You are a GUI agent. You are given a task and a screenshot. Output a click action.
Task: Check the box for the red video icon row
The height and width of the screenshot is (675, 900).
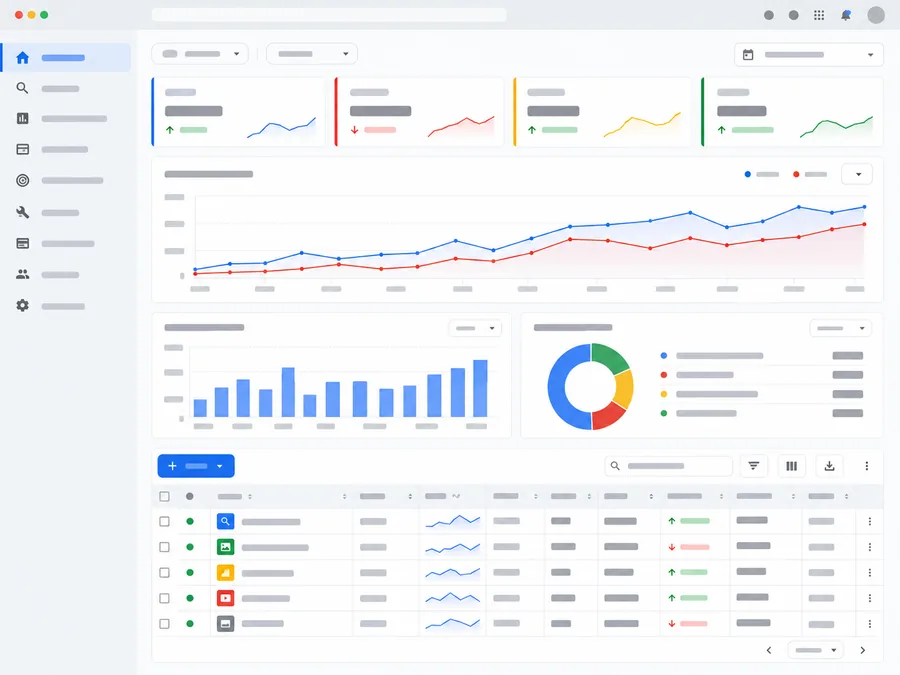coord(164,598)
